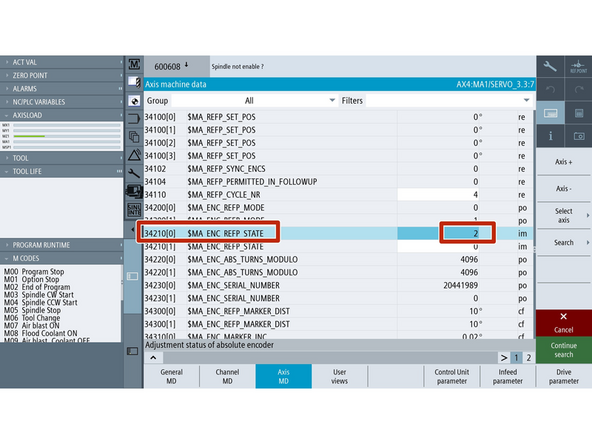Click the green Continue search button
This screenshot has width=592, height=444.
(564, 350)
